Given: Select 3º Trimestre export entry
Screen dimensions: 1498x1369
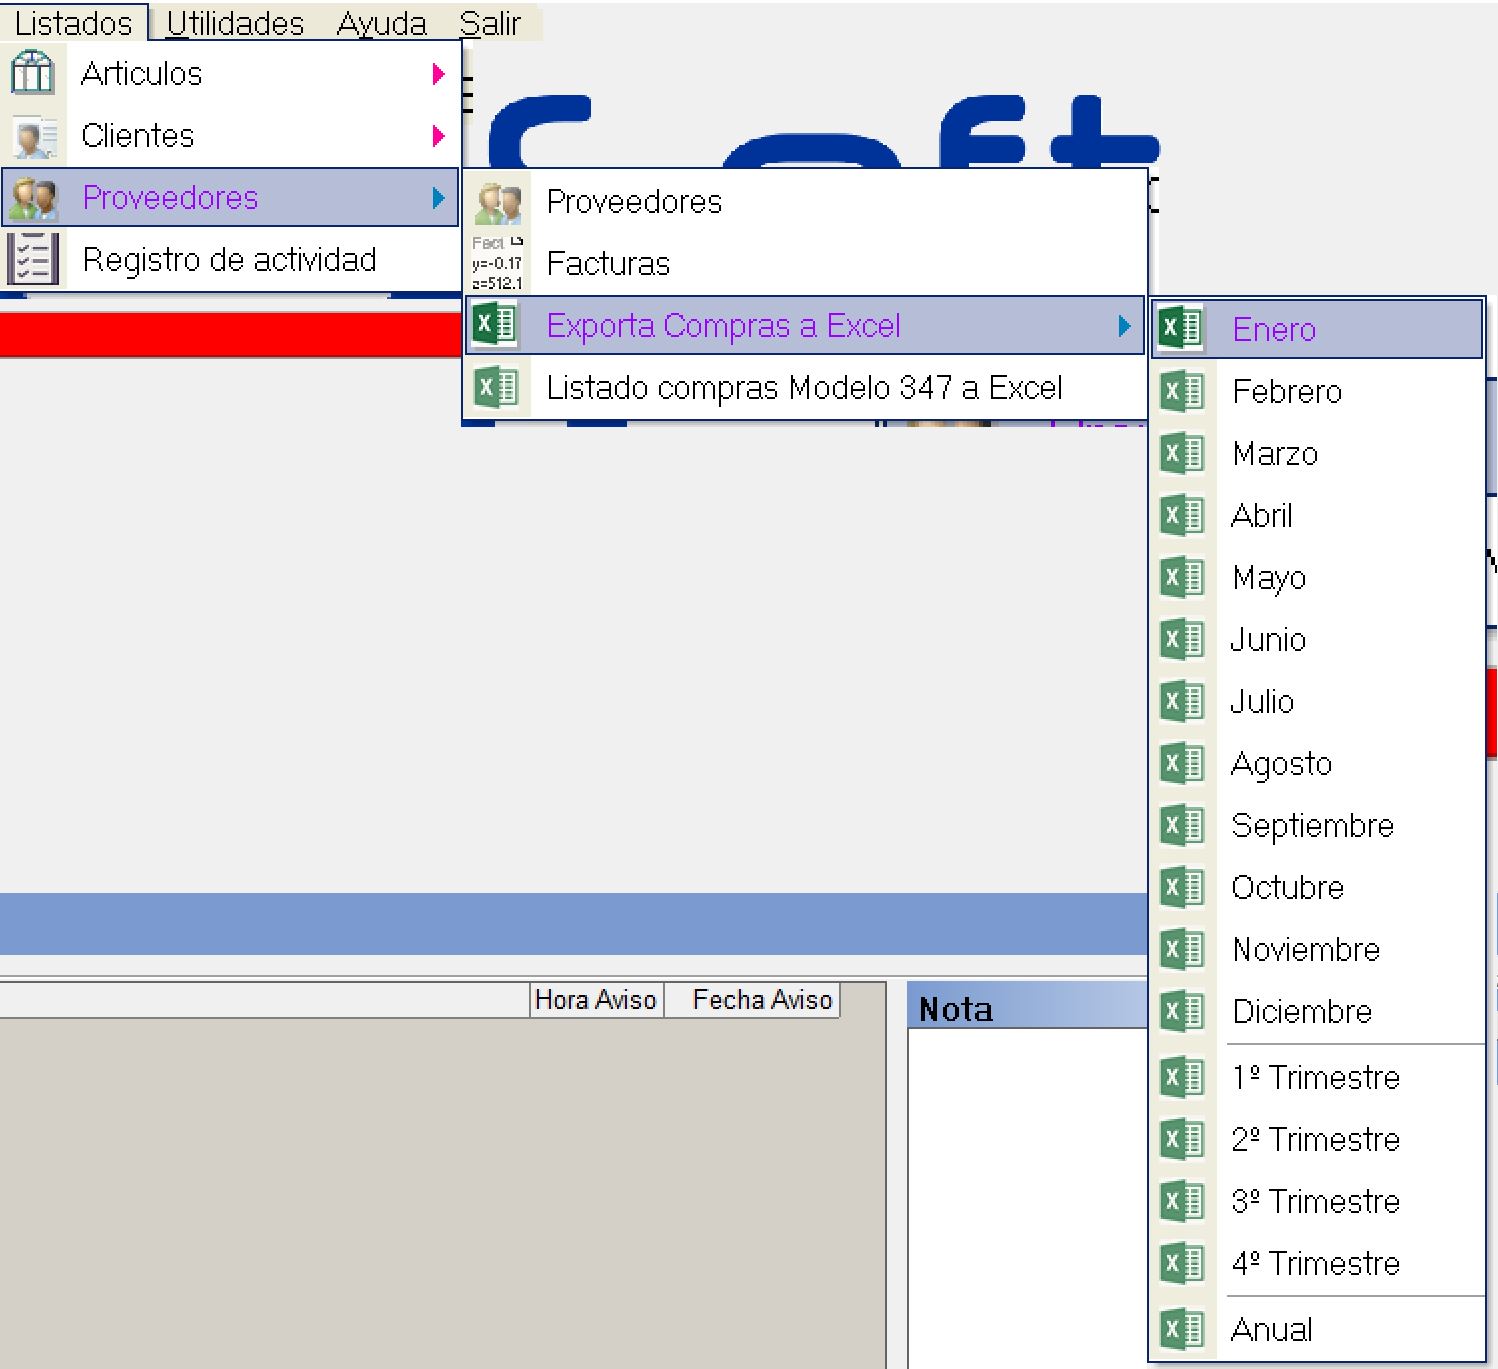Looking at the screenshot, I should [x=1315, y=1201].
